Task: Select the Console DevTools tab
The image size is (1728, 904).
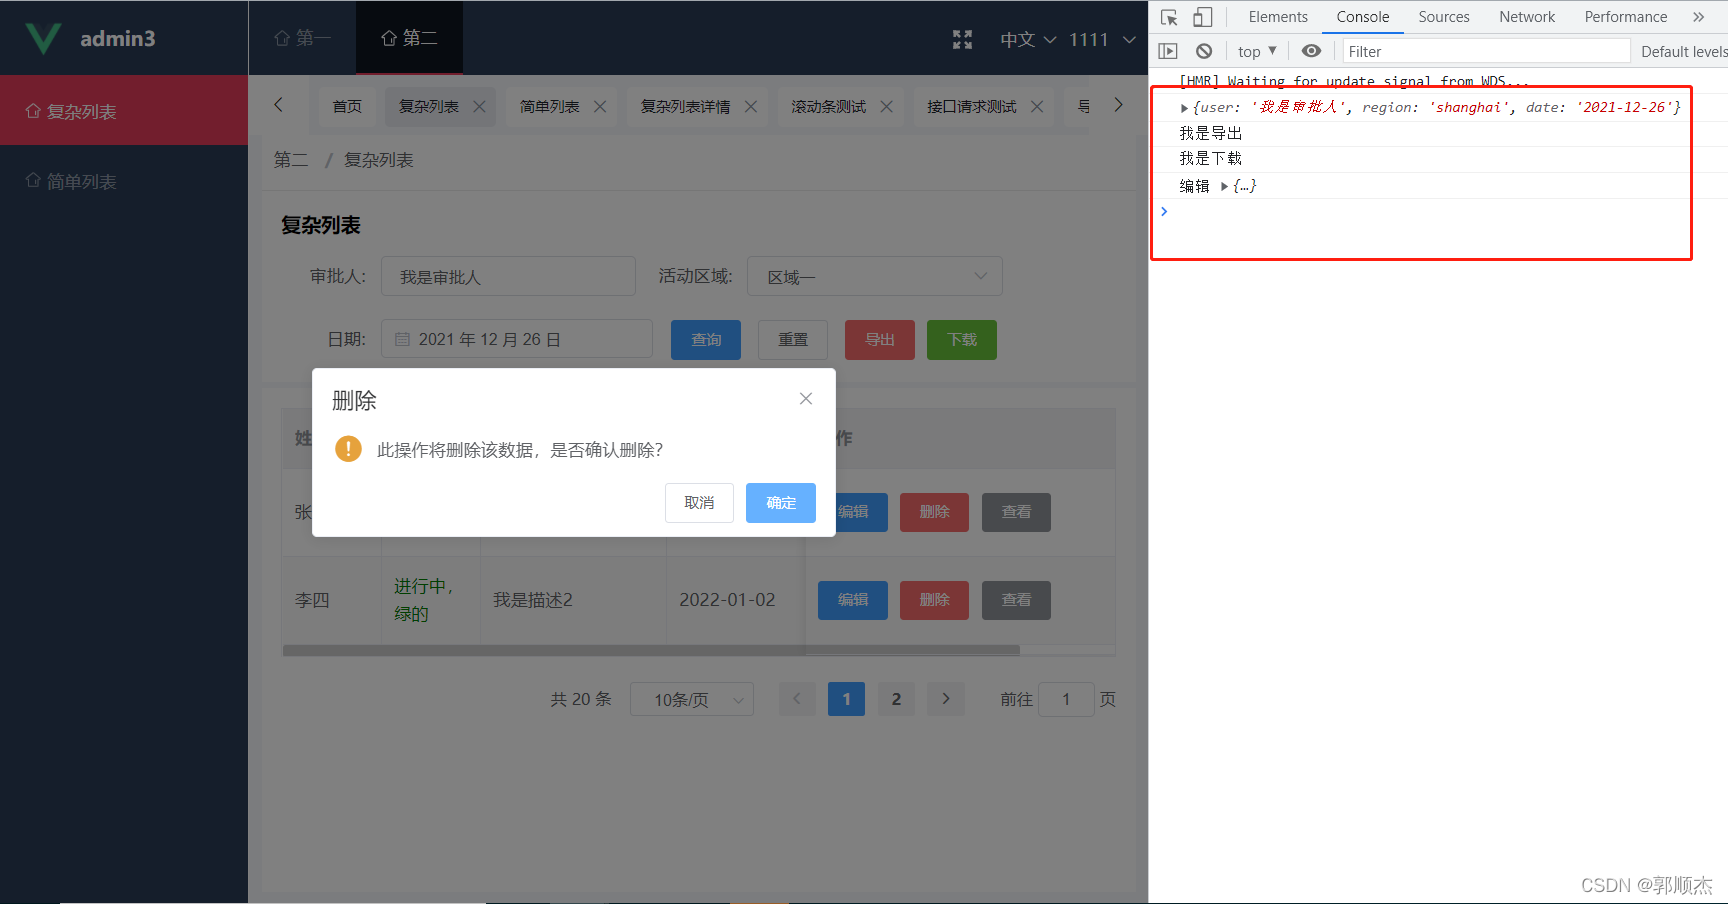Action: 1362,17
